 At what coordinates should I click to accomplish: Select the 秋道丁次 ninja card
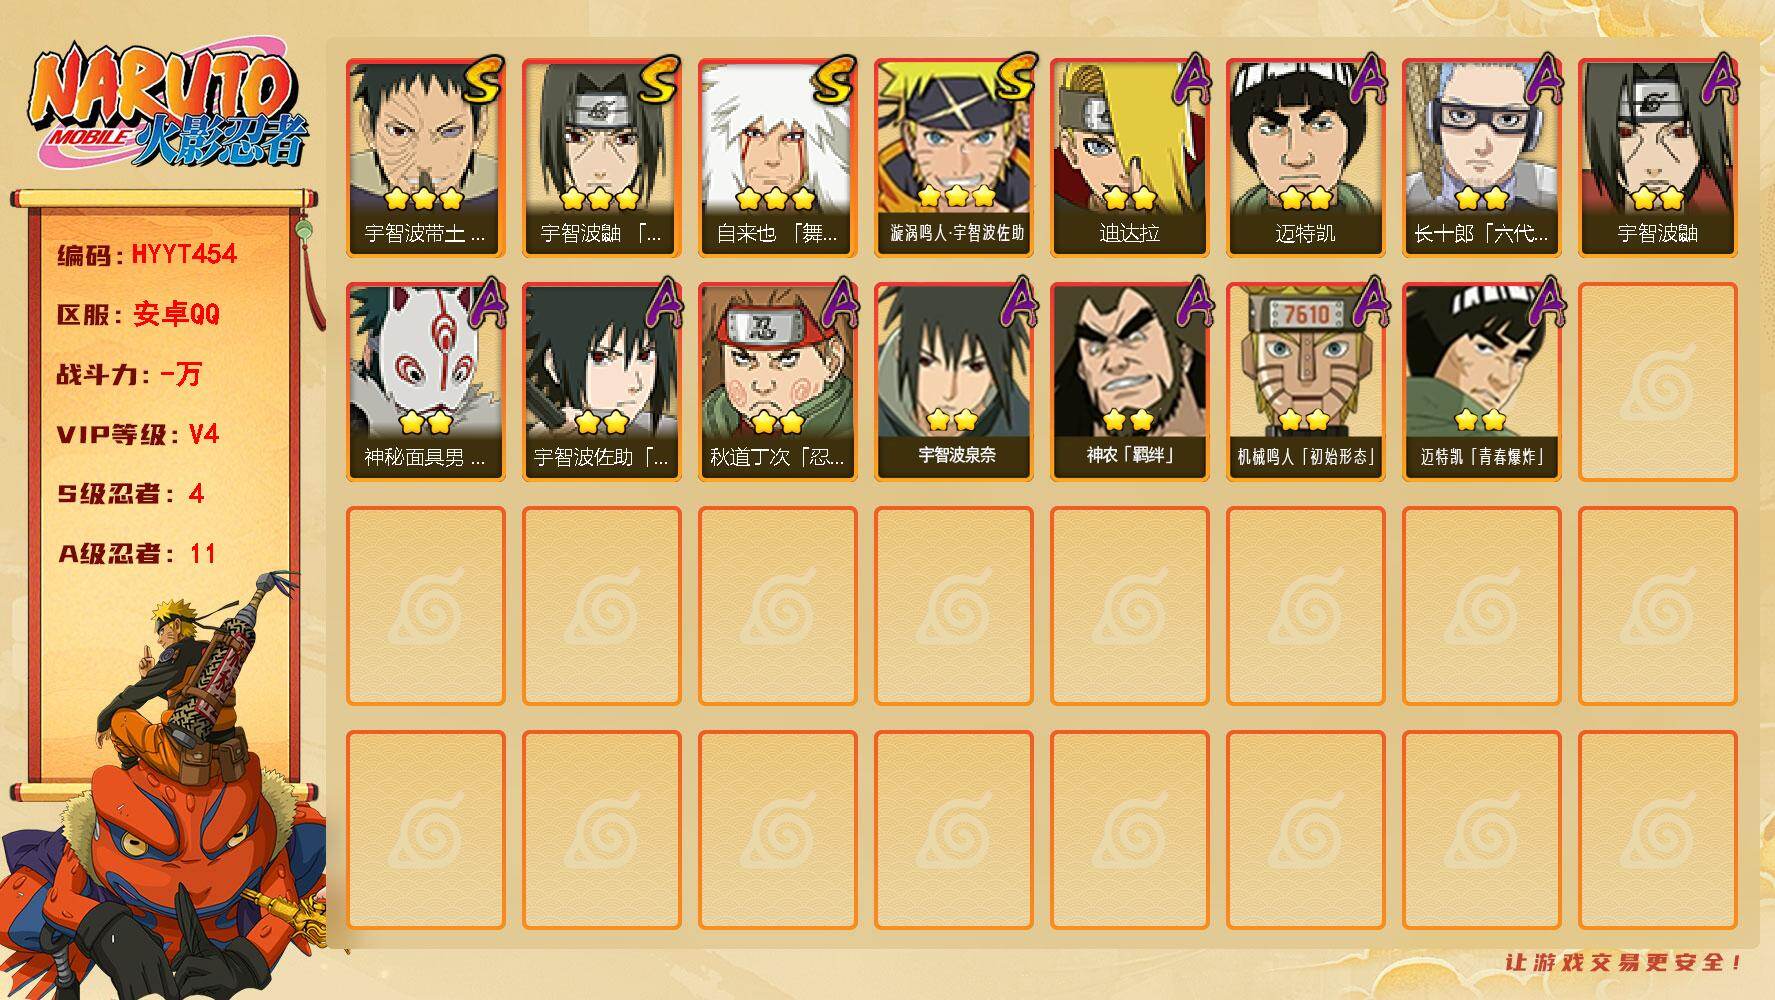pos(778,382)
